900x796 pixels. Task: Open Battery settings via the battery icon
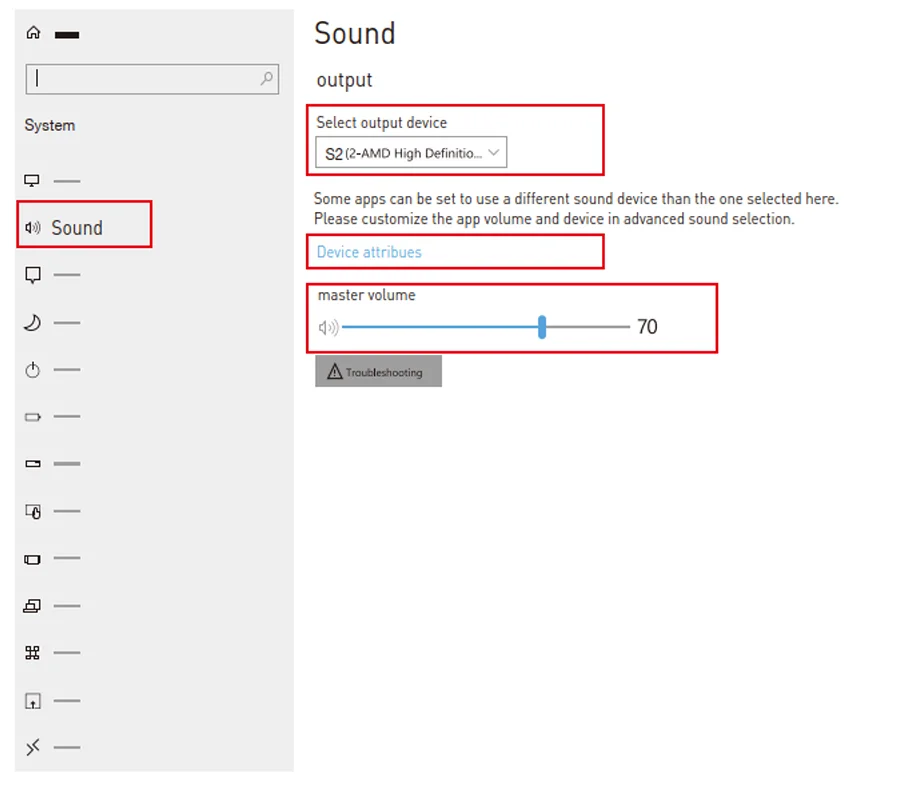[x=32, y=417]
